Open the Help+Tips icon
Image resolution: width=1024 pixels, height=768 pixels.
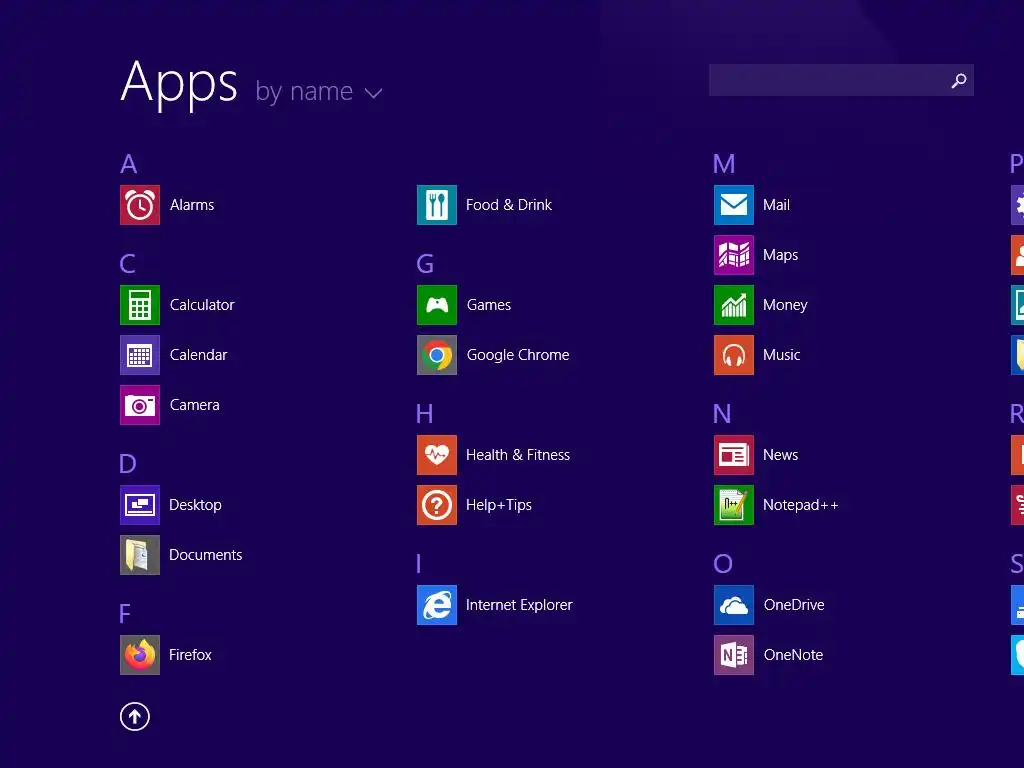437,505
